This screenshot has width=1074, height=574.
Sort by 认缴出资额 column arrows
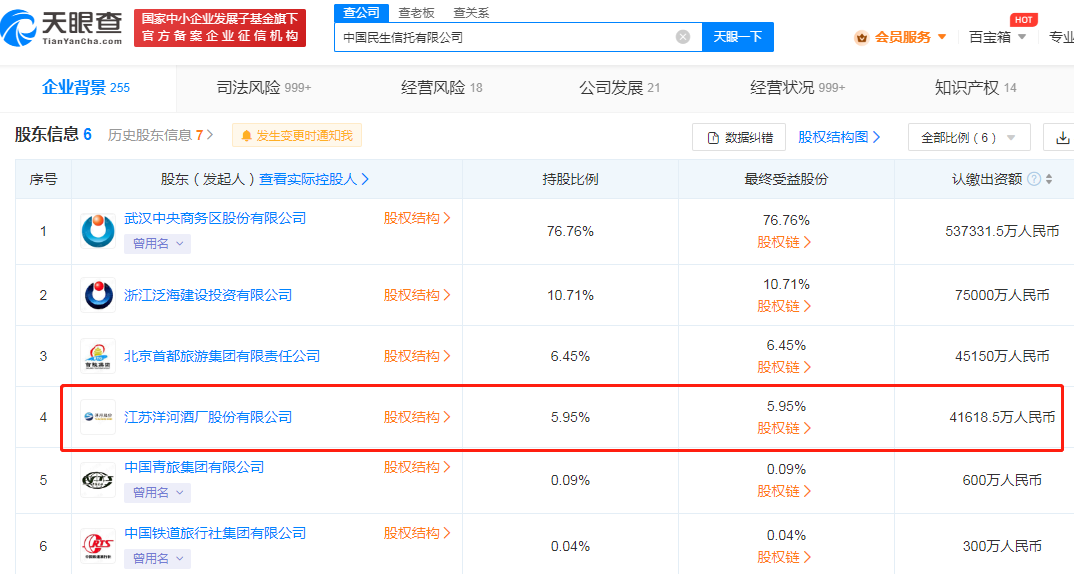1048,179
